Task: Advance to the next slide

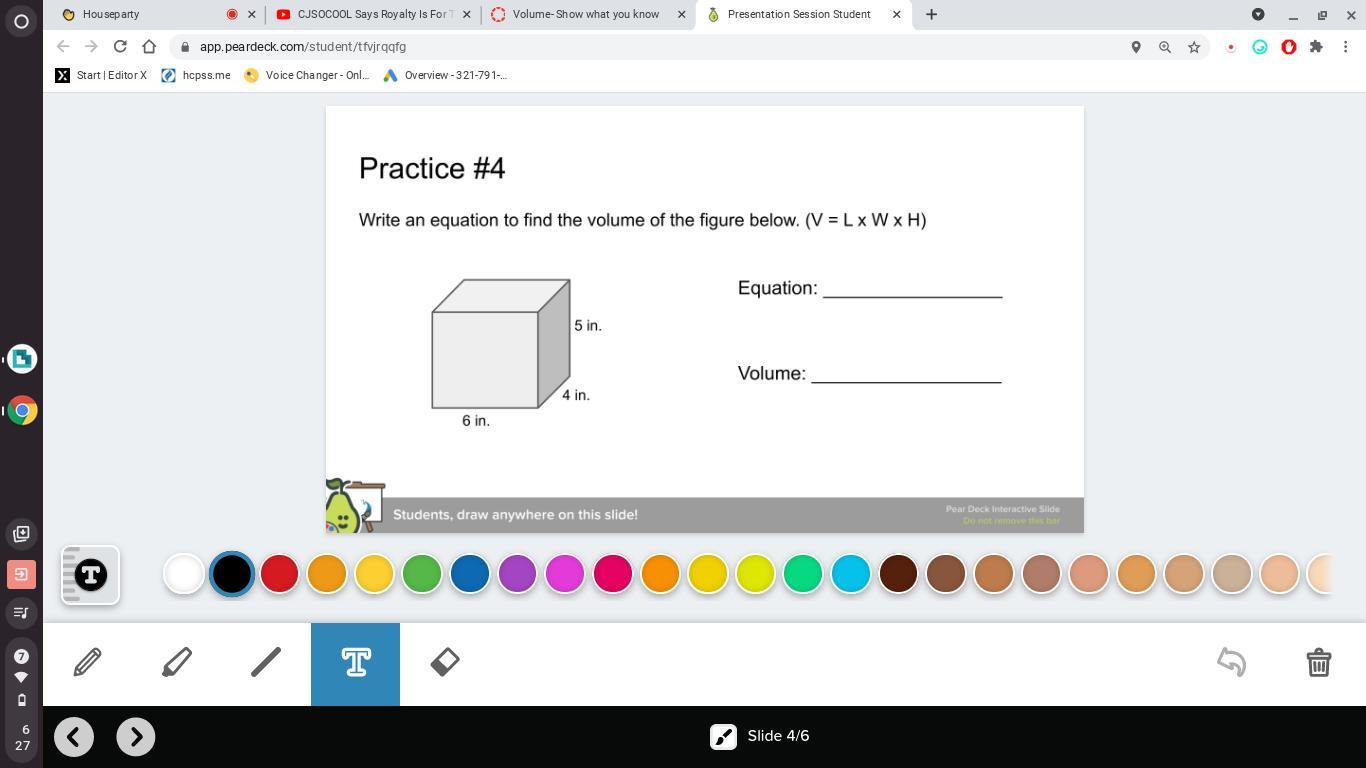Action: point(136,737)
